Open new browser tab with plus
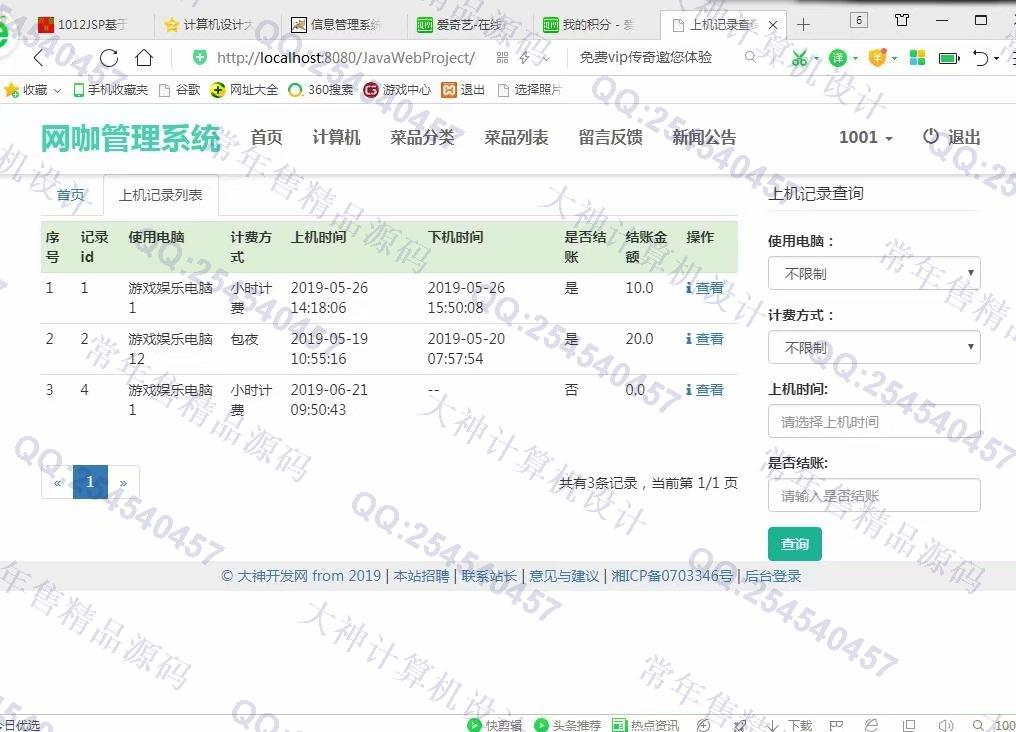1016x732 pixels. pyautogui.click(x=804, y=23)
